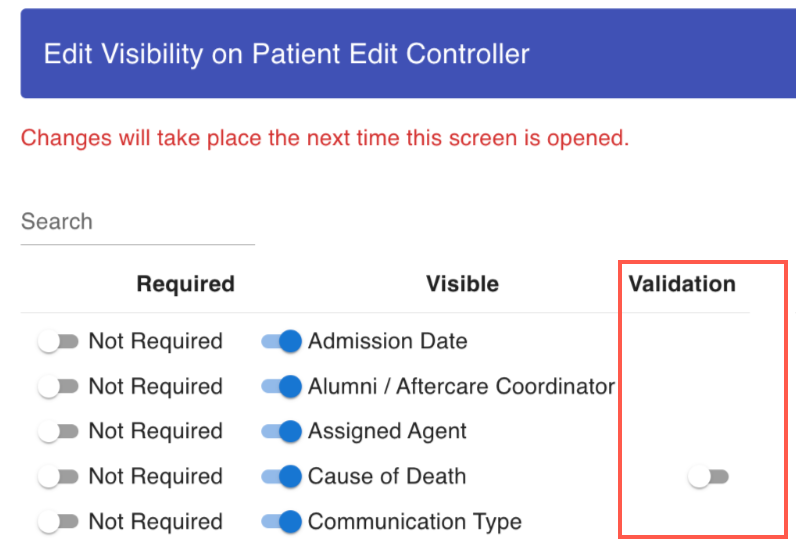
Task: Enable Validation toggle for Cause of Death
Action: pos(709,478)
